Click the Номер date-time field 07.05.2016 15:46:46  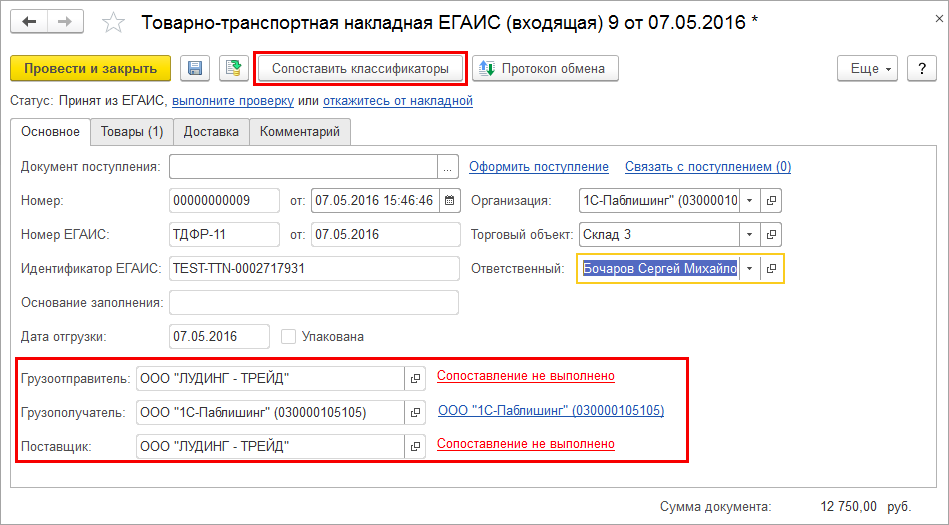[x=375, y=200]
